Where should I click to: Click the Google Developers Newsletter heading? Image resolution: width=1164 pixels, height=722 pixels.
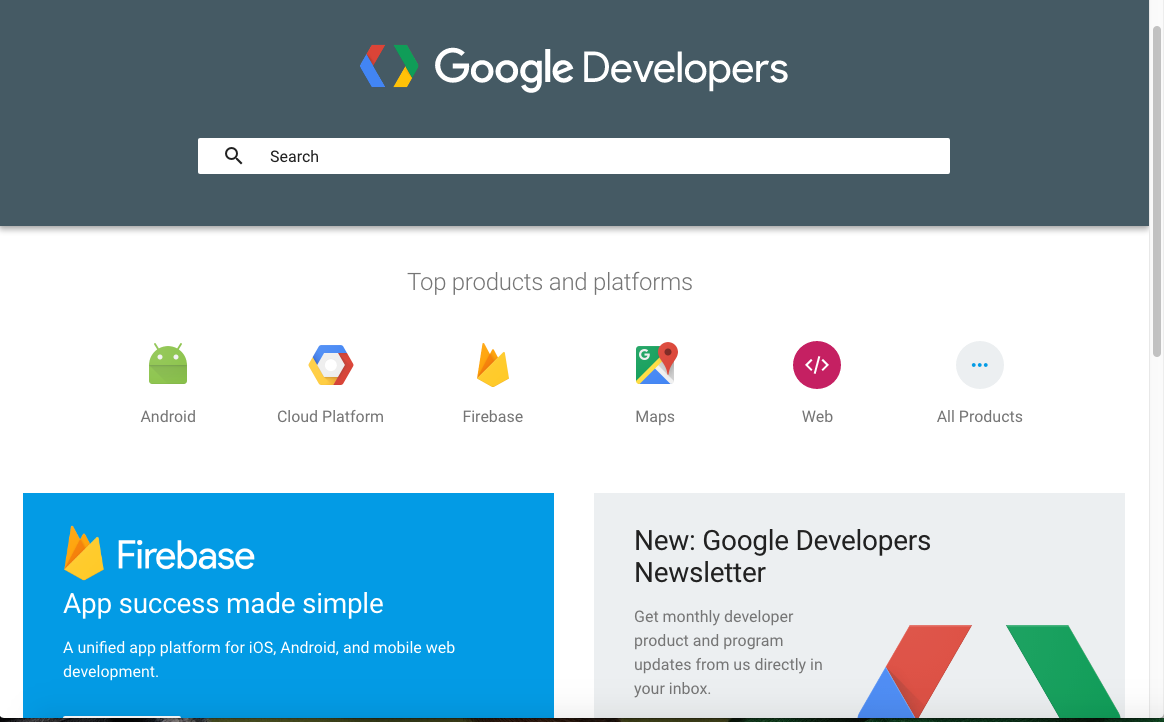pos(782,556)
